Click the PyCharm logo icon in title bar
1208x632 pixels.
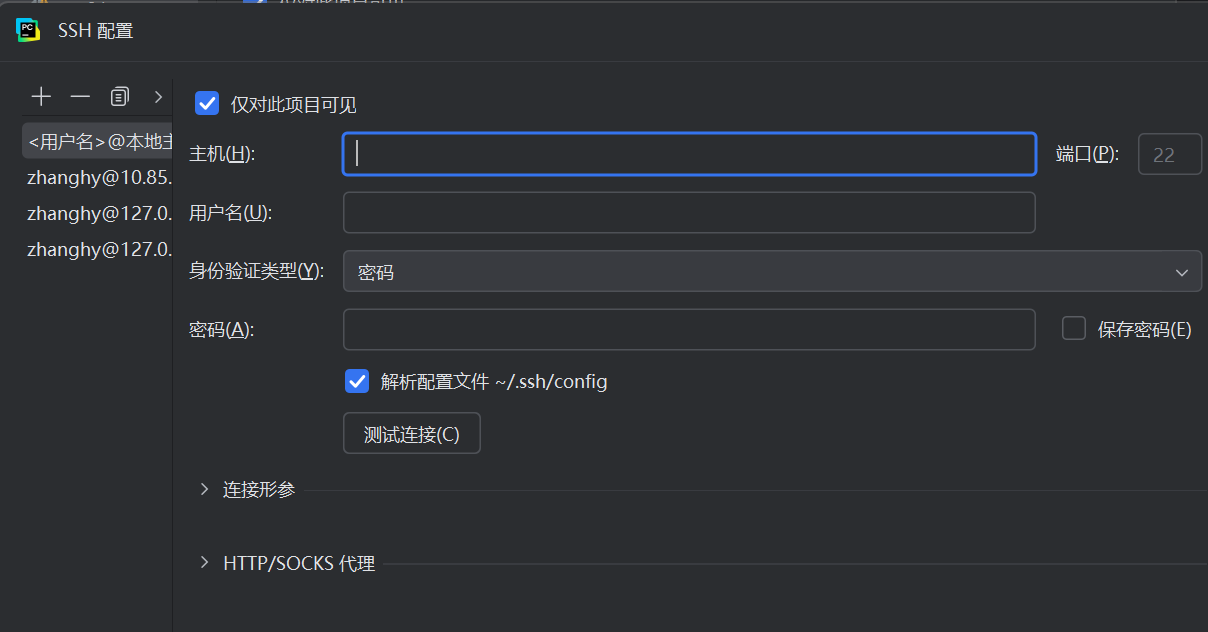pos(28,30)
